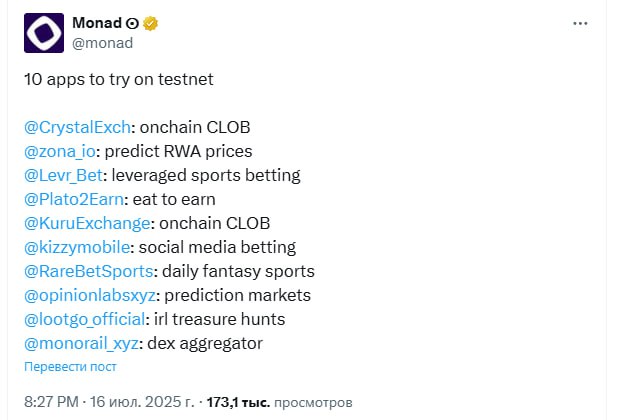620x420 pixels.
Task: Click the circle affiliation icon beside Monad
Action: pyautogui.click(x=132, y=24)
